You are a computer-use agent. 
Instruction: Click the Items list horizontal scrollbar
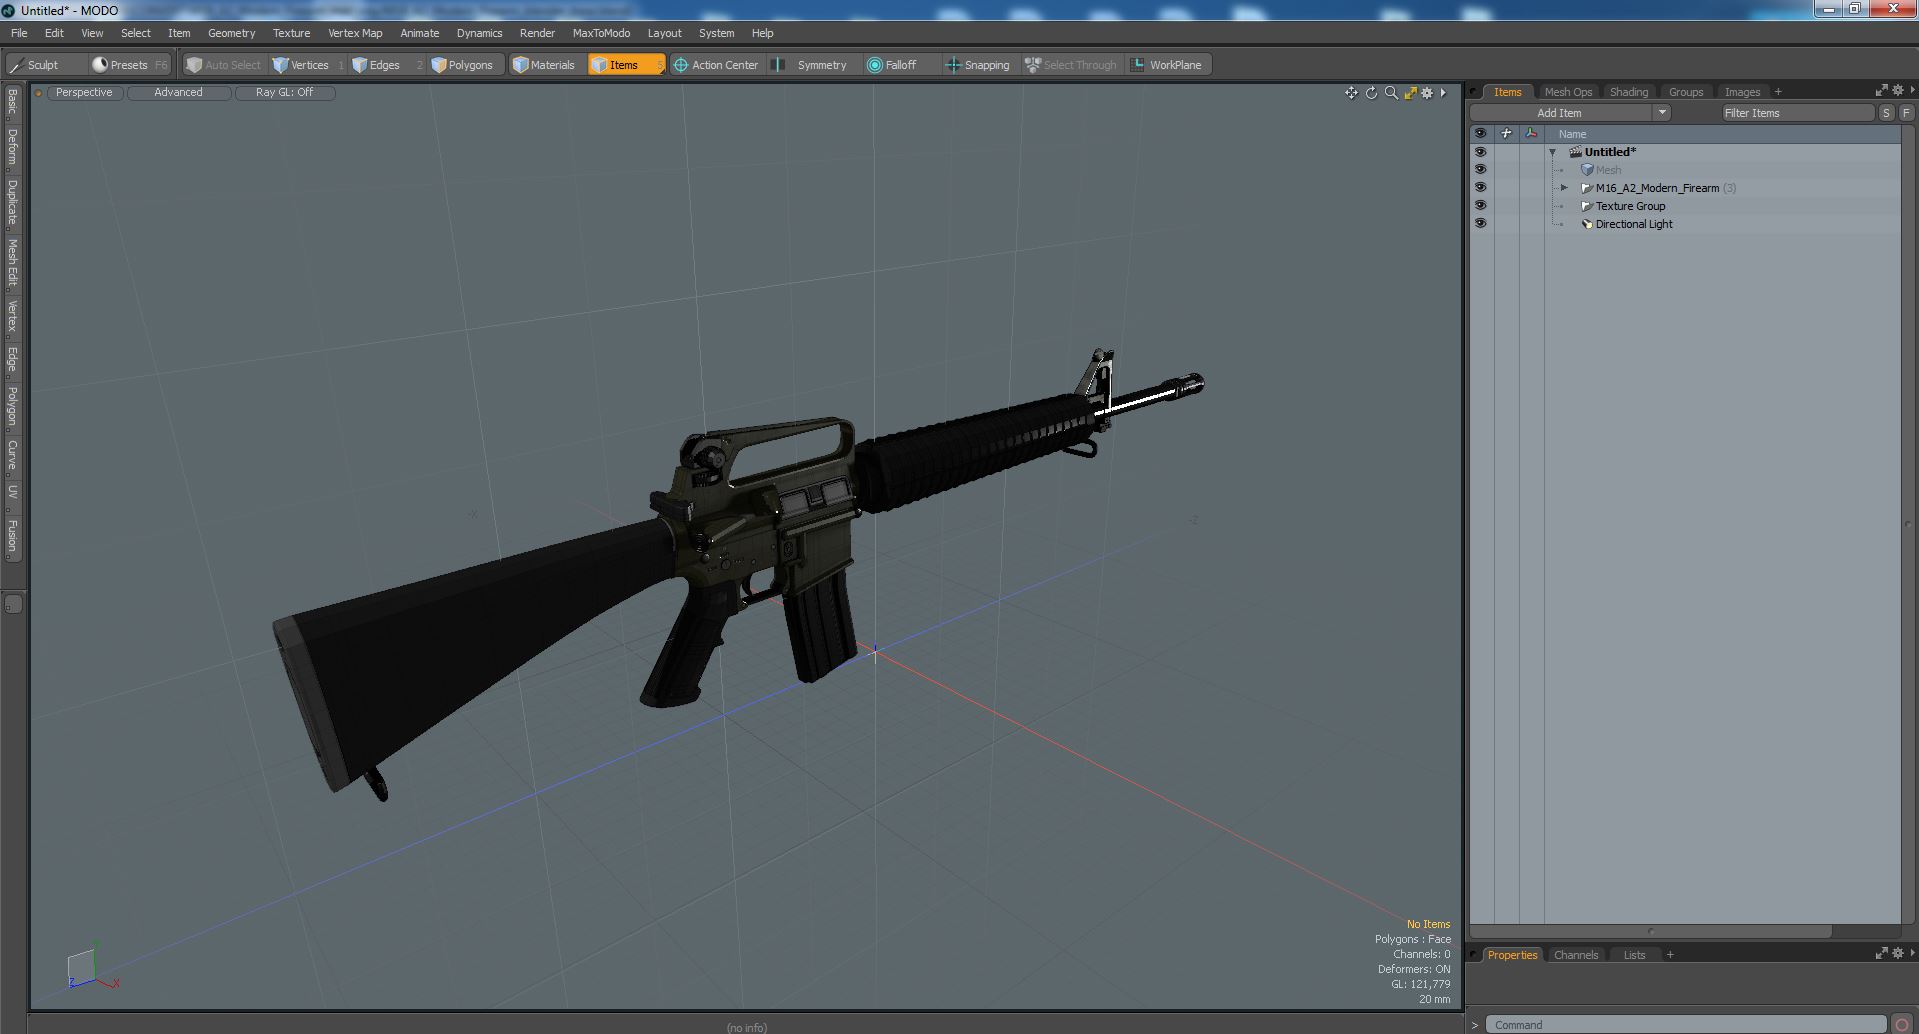click(x=1650, y=931)
